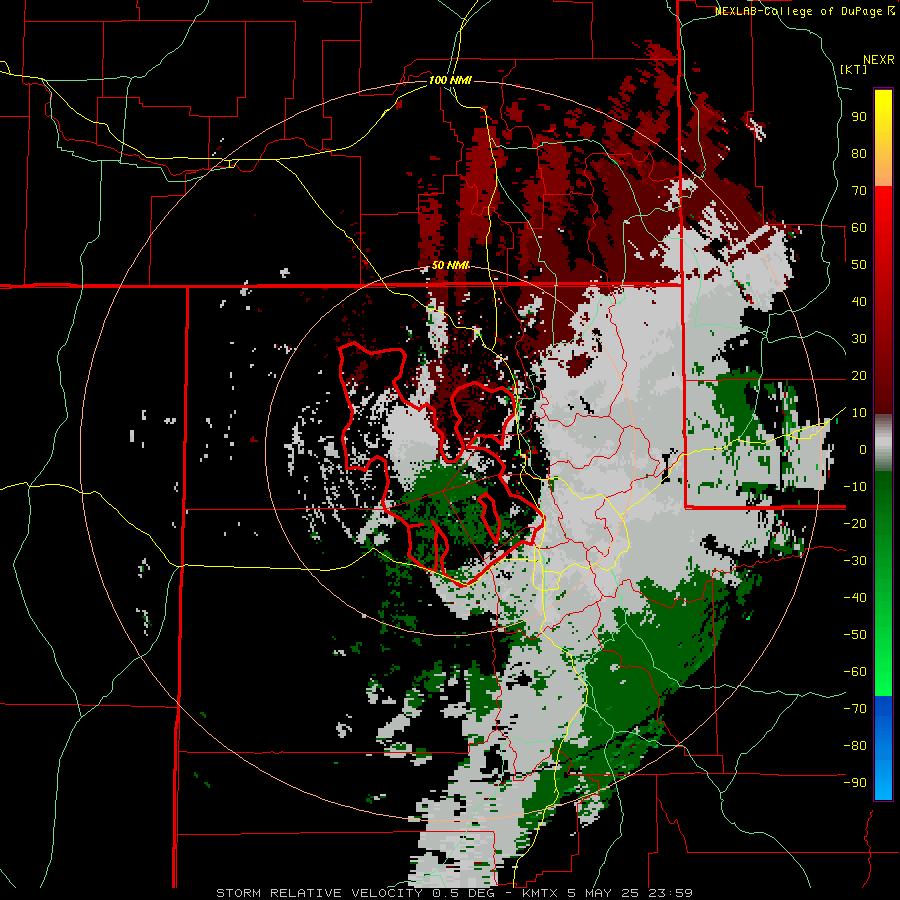
Task: Select the 80 value on velocity scale
Action: tap(859, 154)
